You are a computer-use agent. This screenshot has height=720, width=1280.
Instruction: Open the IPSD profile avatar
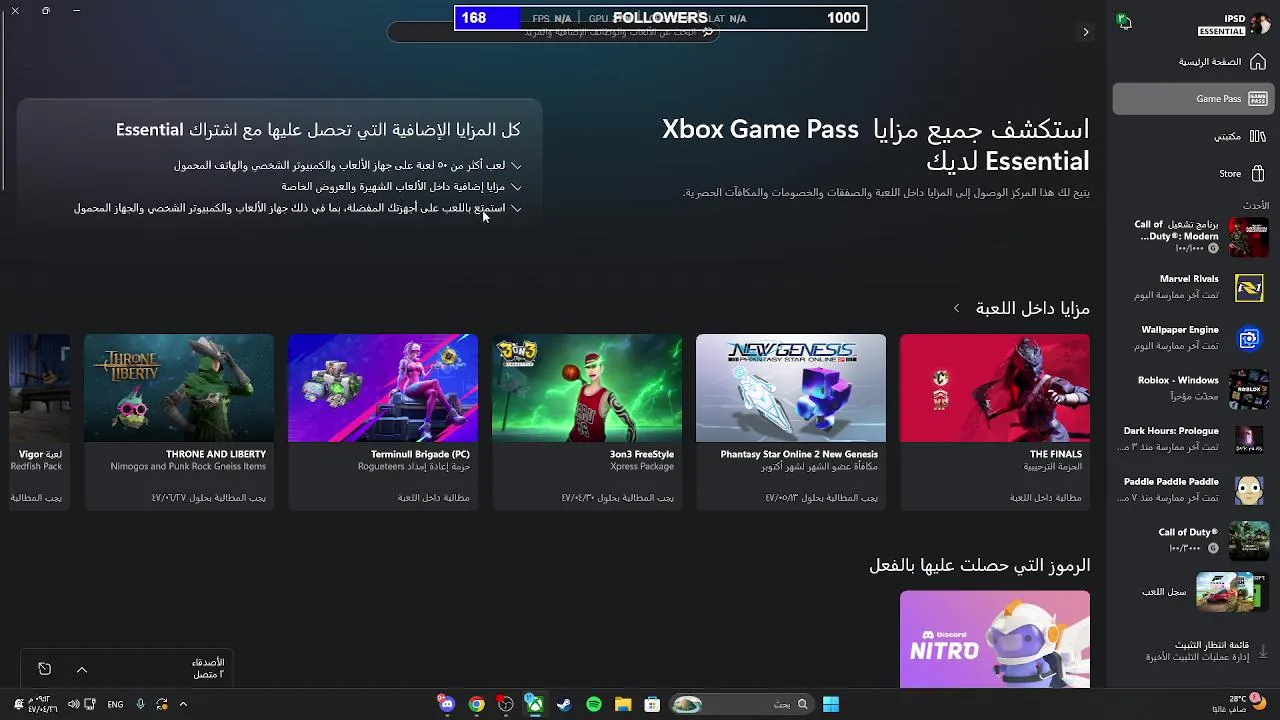[x=1259, y=24]
